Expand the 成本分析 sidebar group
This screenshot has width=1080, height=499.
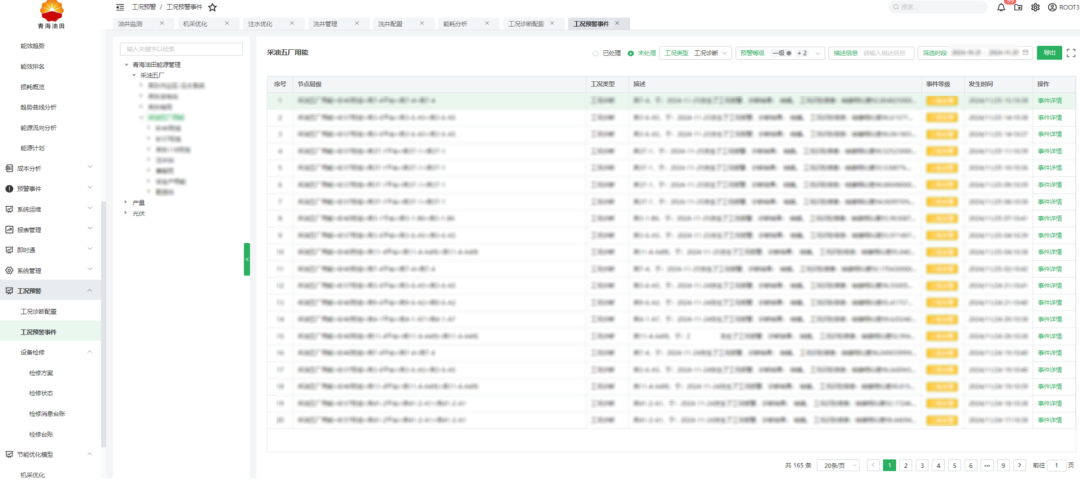click(x=90, y=167)
